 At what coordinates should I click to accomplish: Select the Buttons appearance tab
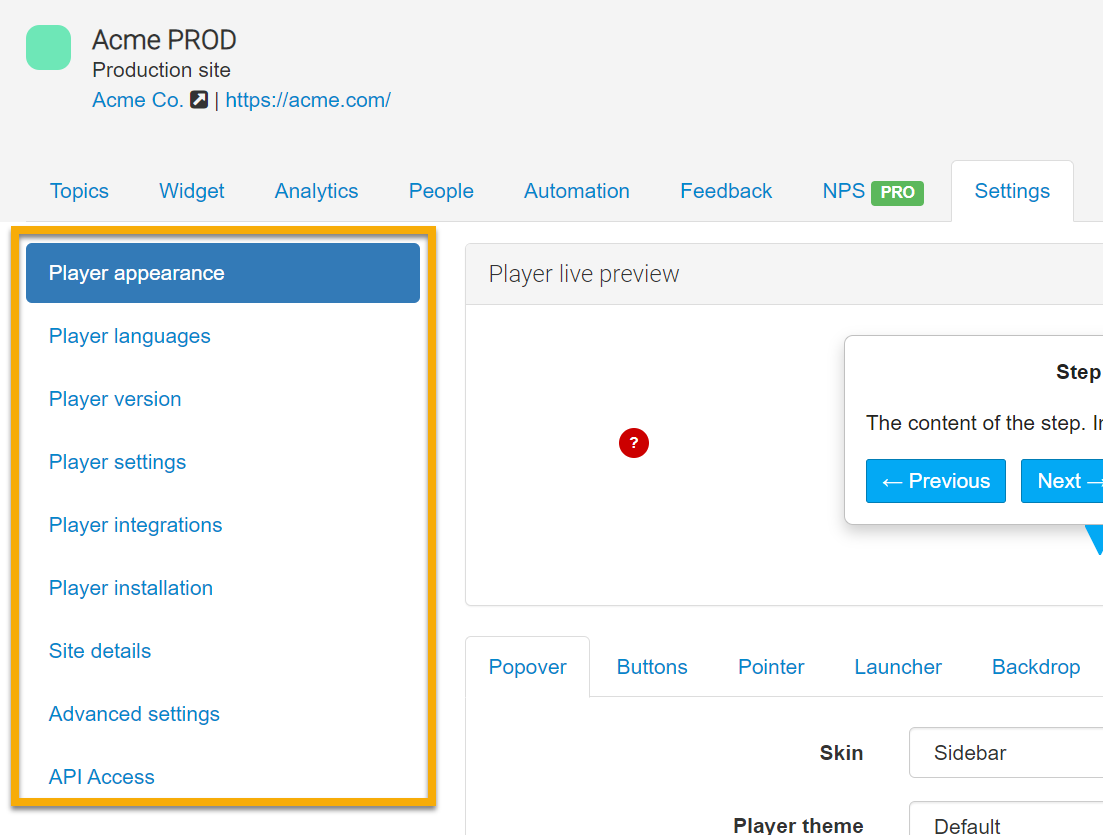click(x=652, y=667)
